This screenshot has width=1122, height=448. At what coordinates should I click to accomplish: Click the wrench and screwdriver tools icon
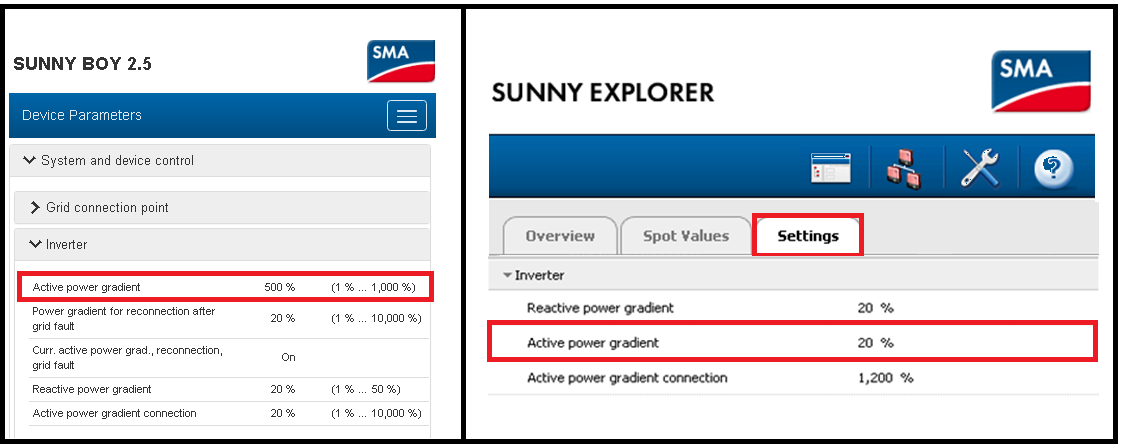pos(980,167)
